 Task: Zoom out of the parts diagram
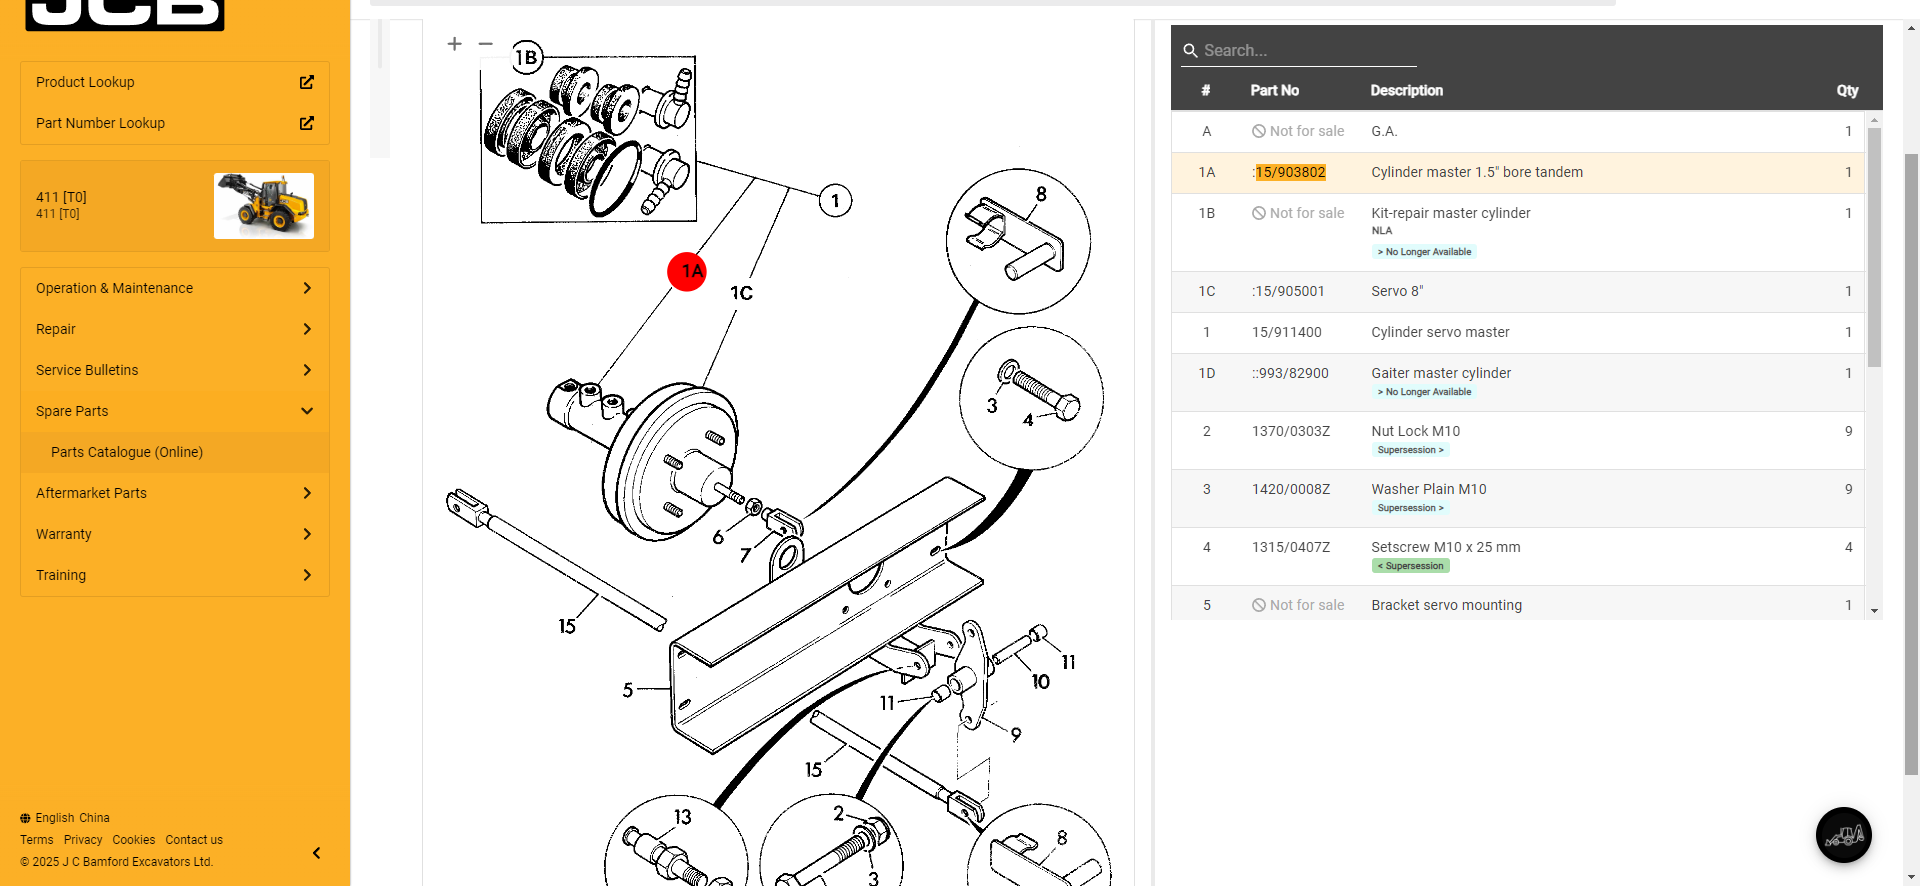[485, 44]
